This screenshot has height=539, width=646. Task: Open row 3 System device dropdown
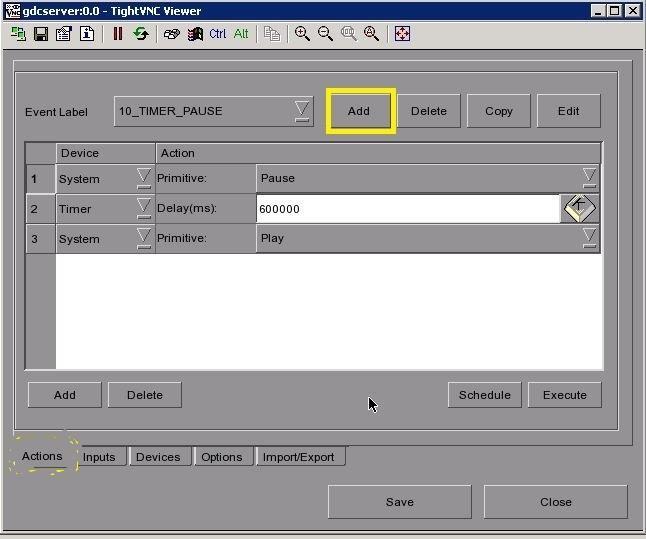tap(105, 239)
